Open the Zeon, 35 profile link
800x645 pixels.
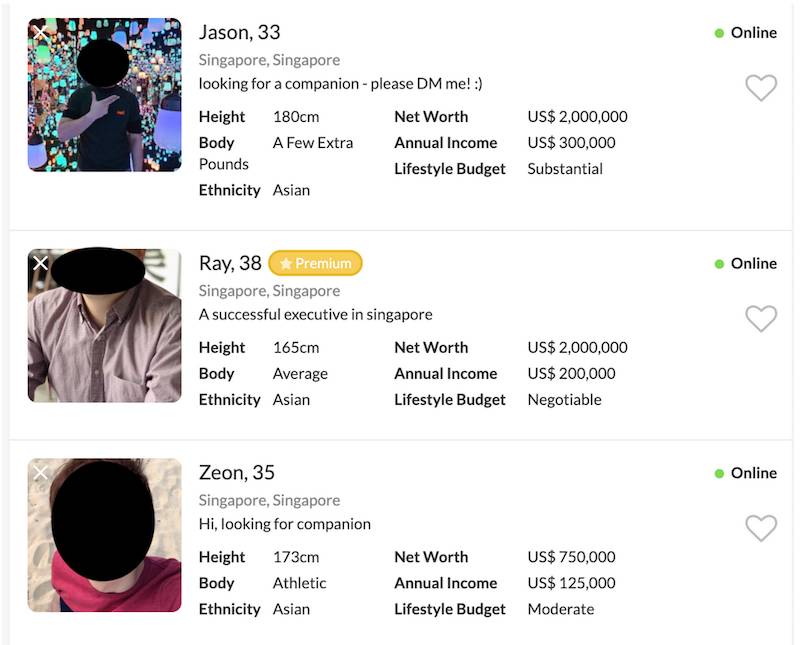[236, 472]
